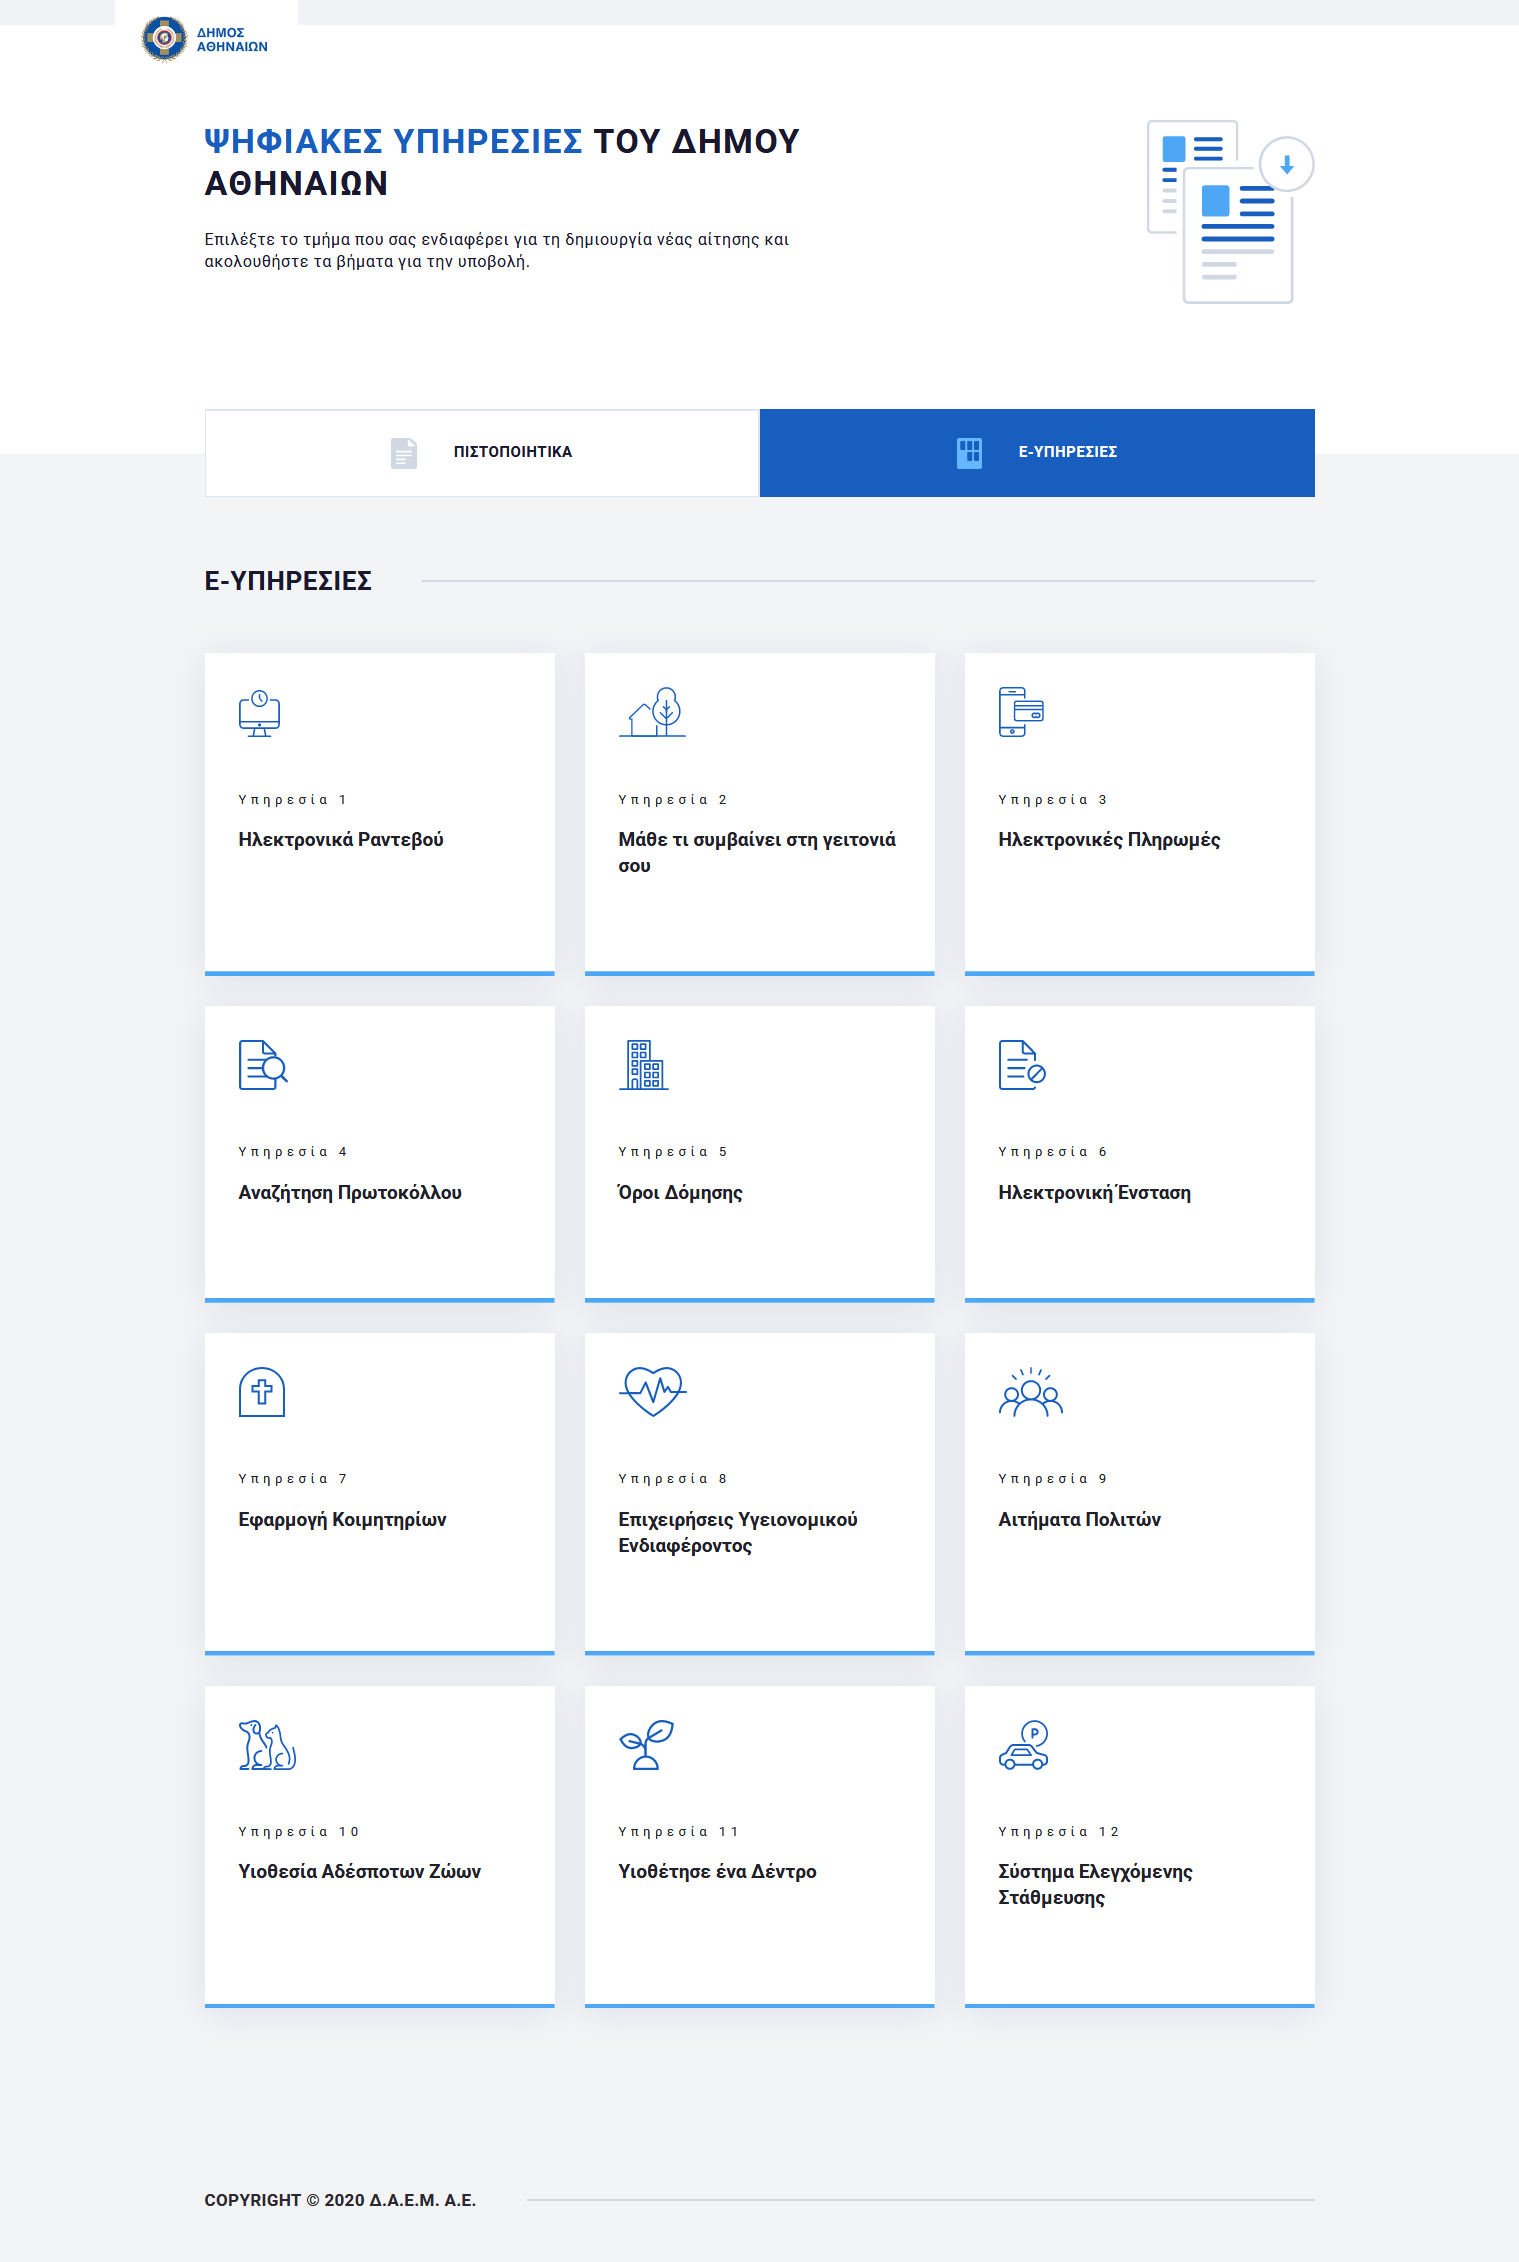This screenshot has height=2262, width=1519.
Task: Click the monitor-clock icon for electronic appointments
Action: 259,713
